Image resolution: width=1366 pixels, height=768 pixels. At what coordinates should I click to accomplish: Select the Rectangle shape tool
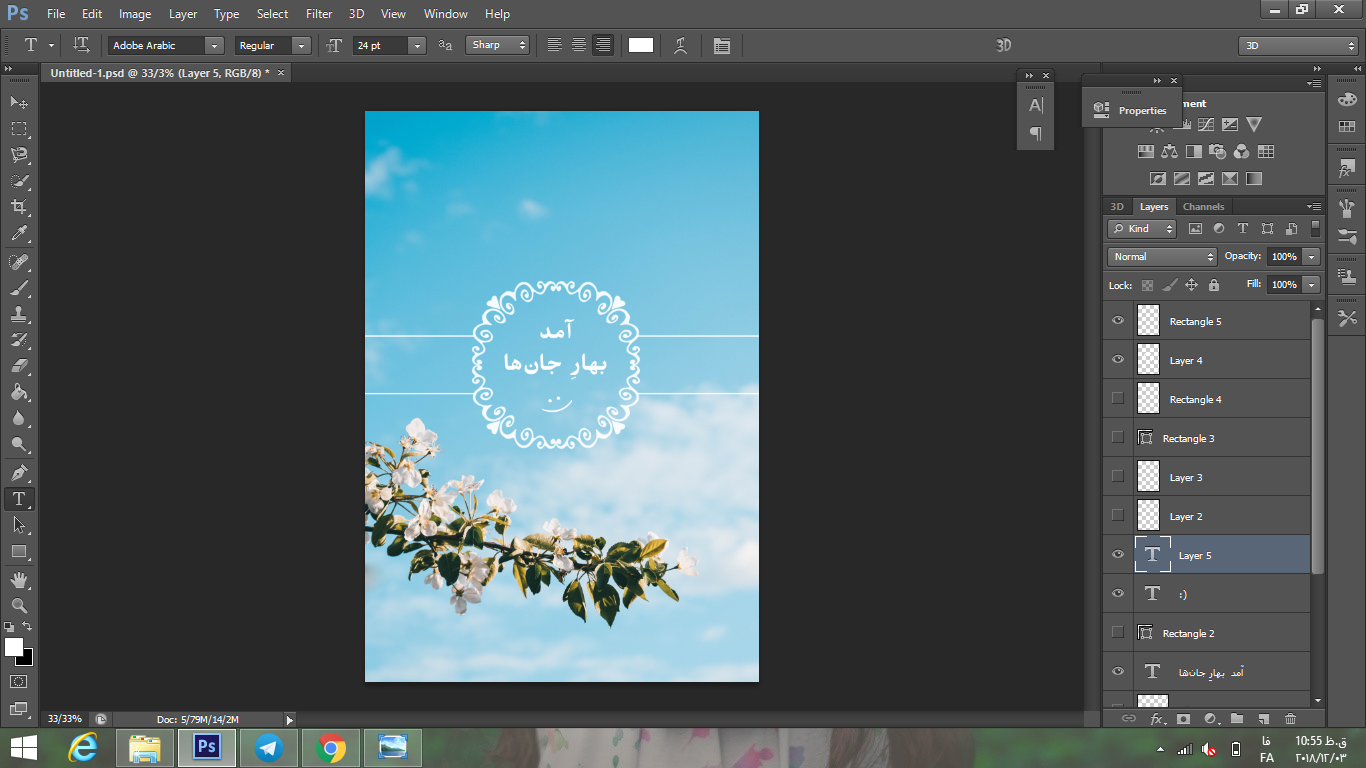point(19,551)
